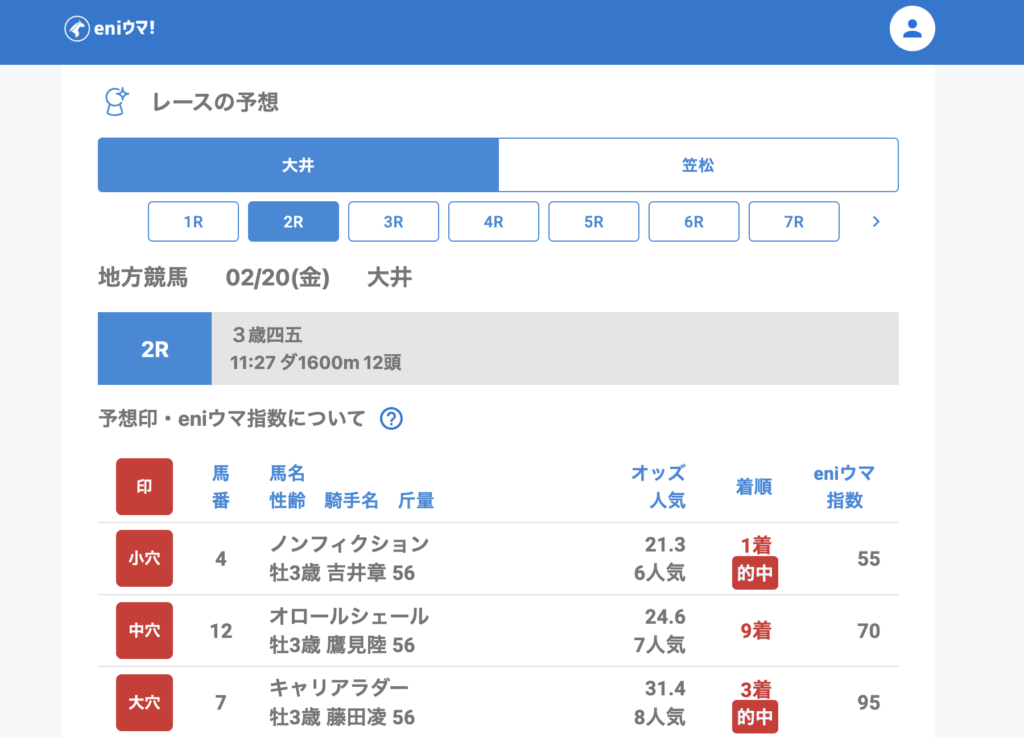Pick the 5R race button
The width and height of the screenshot is (1024, 738).
pyautogui.click(x=593, y=222)
